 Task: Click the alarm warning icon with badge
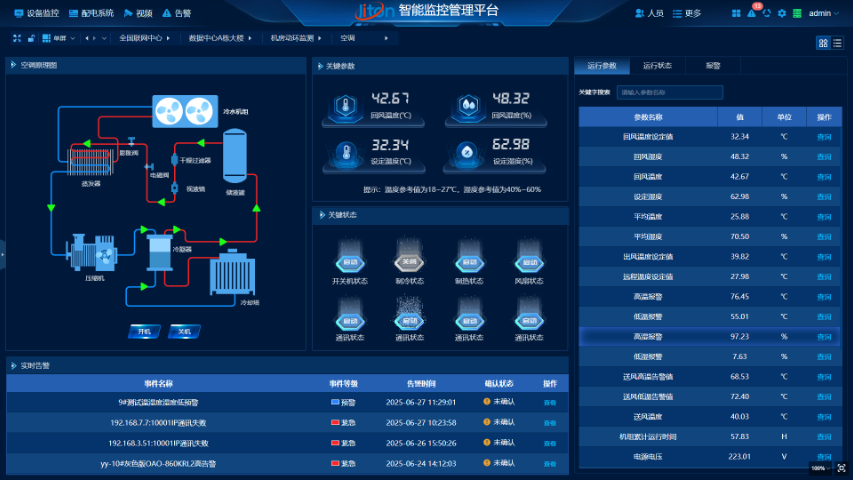[753, 13]
